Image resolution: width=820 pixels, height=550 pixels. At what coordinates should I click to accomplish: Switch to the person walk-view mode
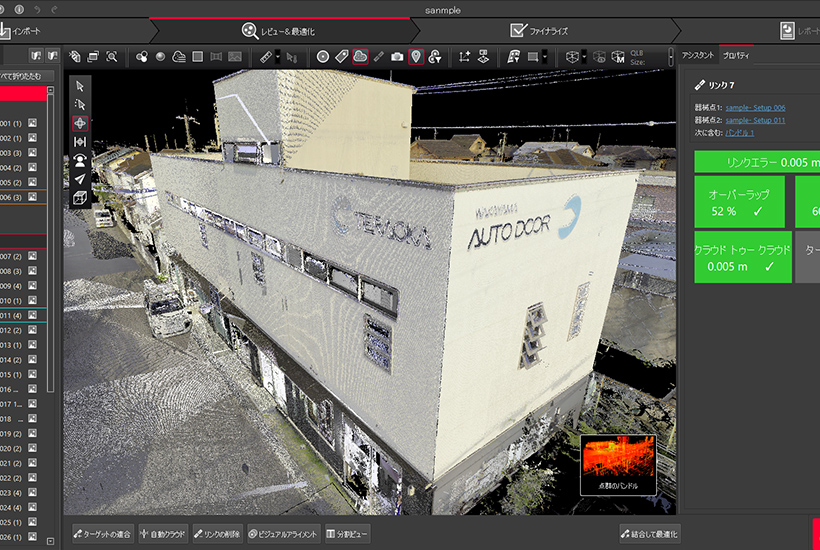[80, 161]
